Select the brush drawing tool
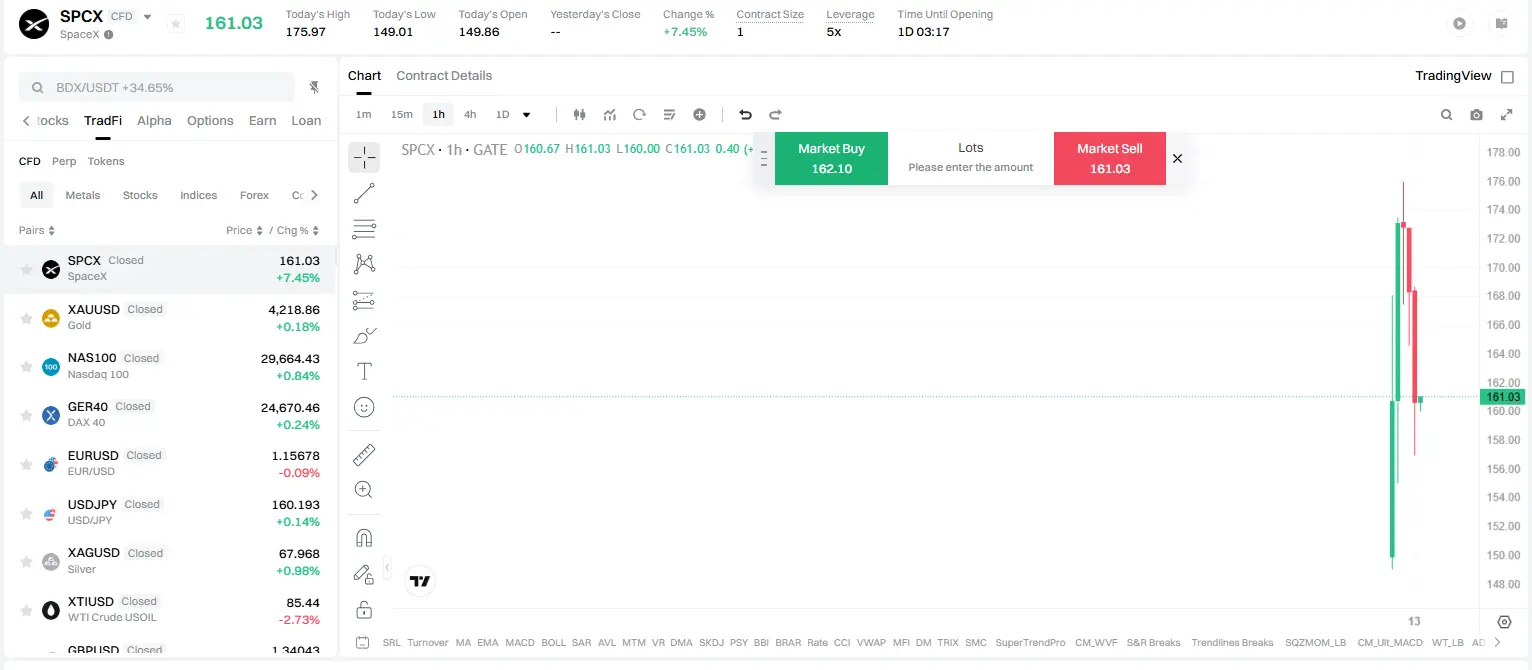The image size is (1532, 670). click(364, 336)
